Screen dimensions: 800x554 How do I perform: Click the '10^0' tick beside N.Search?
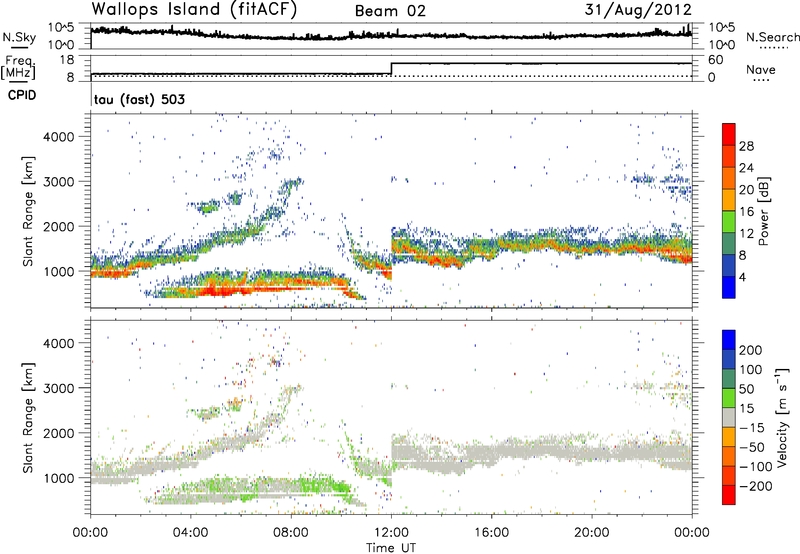tap(722, 45)
